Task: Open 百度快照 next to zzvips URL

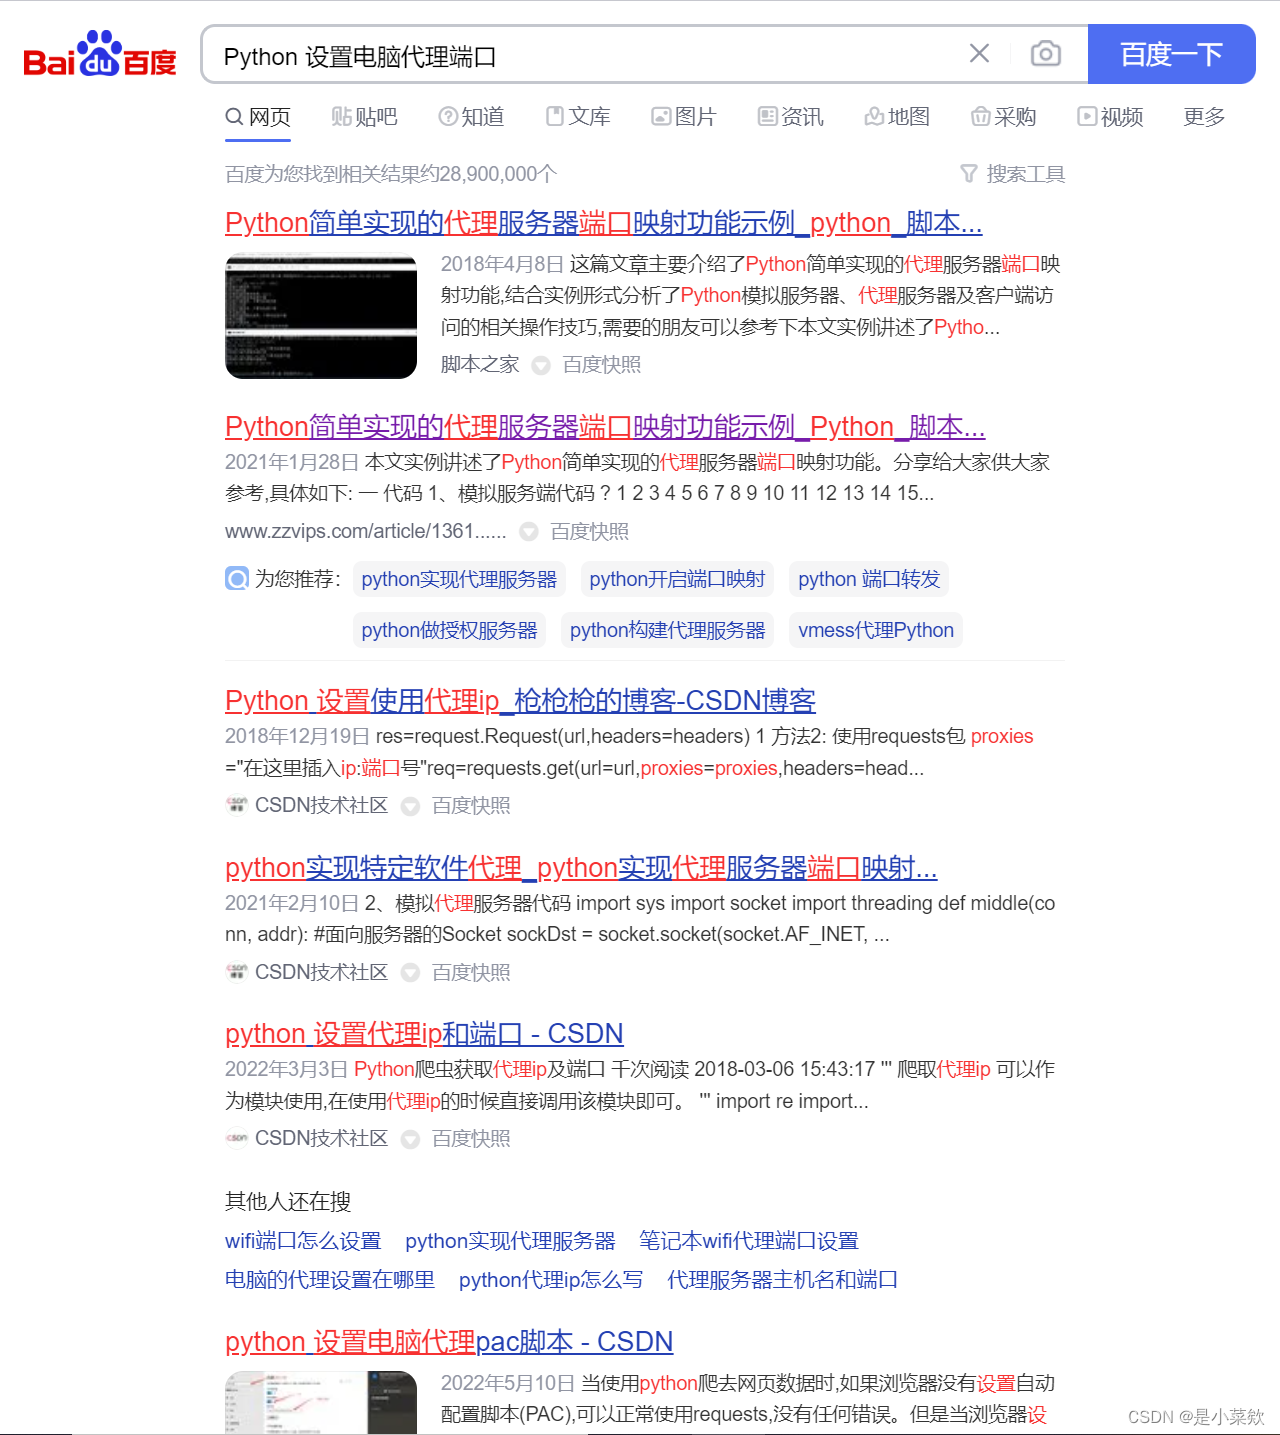Action: [589, 531]
